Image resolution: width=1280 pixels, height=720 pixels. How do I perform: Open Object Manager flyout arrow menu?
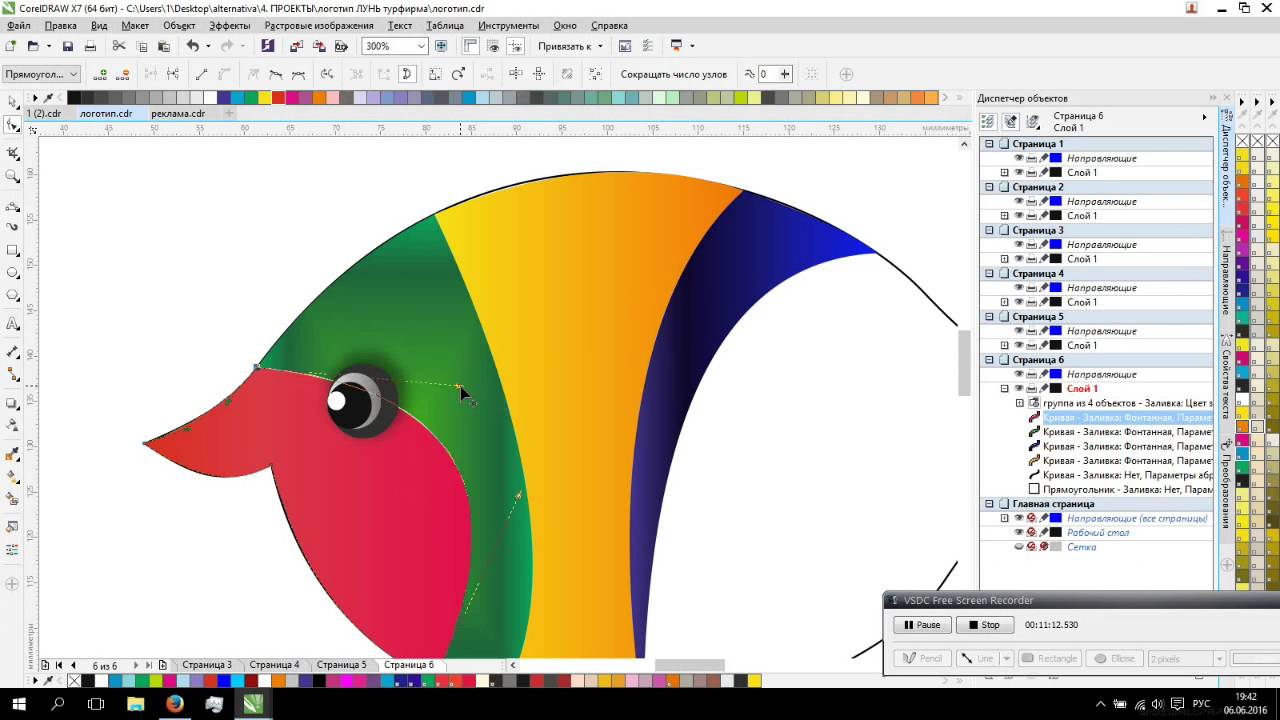coord(1204,117)
